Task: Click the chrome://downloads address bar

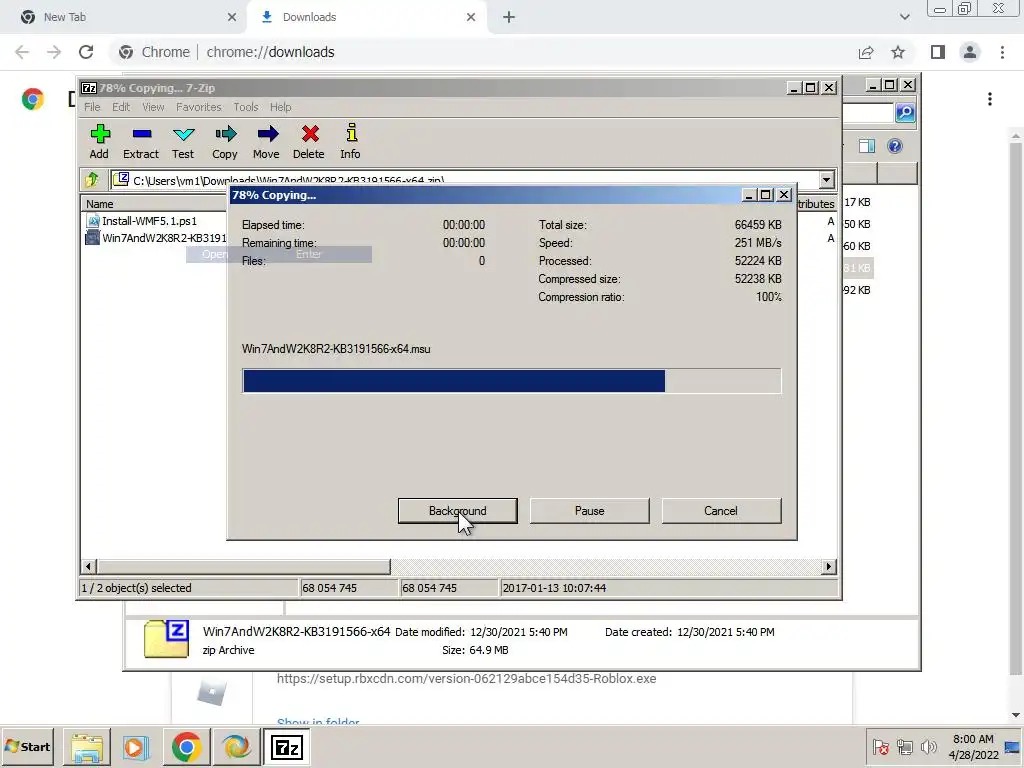Action: (483, 52)
